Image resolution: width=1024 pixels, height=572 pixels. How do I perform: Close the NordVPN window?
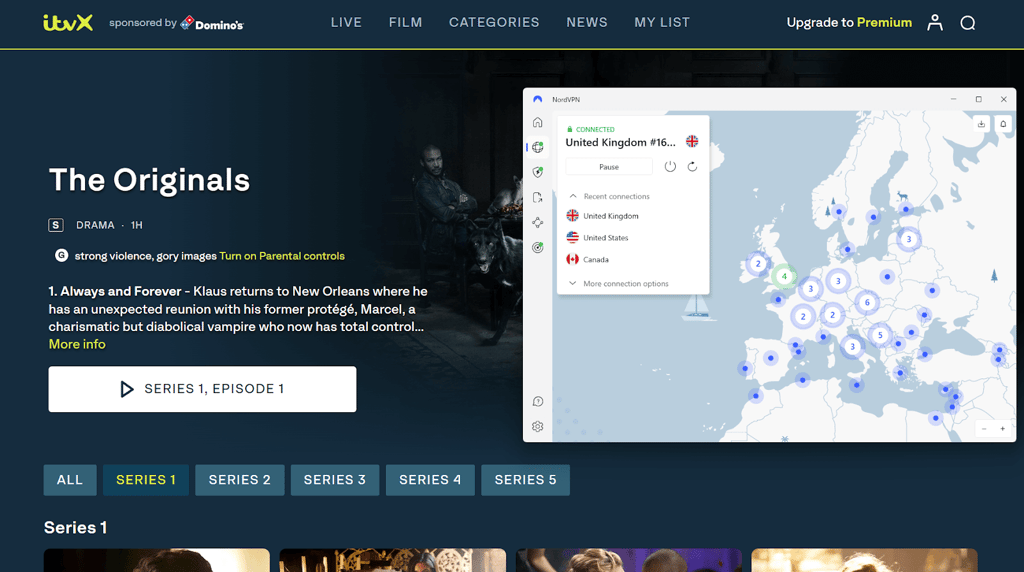[x=1004, y=99]
